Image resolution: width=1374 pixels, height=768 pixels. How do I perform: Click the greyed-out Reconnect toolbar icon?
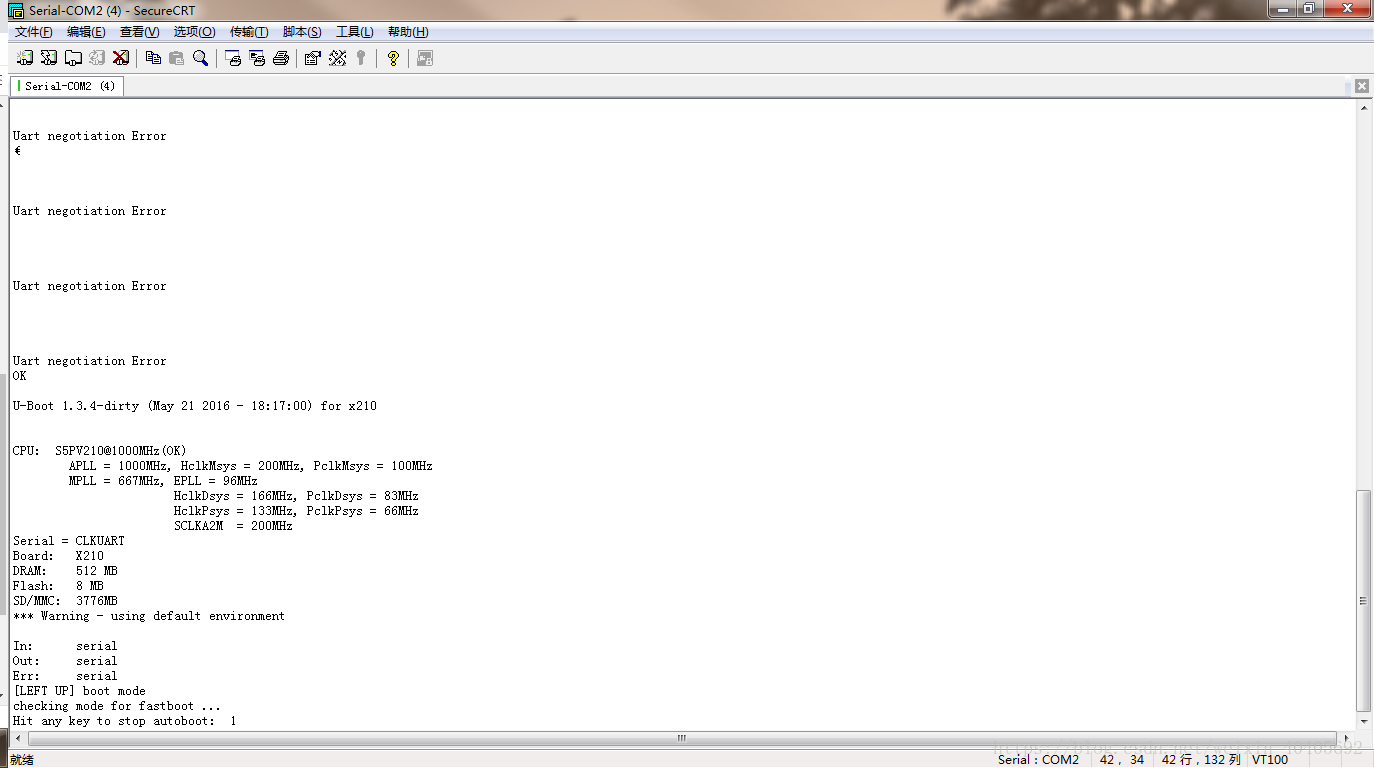[x=97, y=58]
